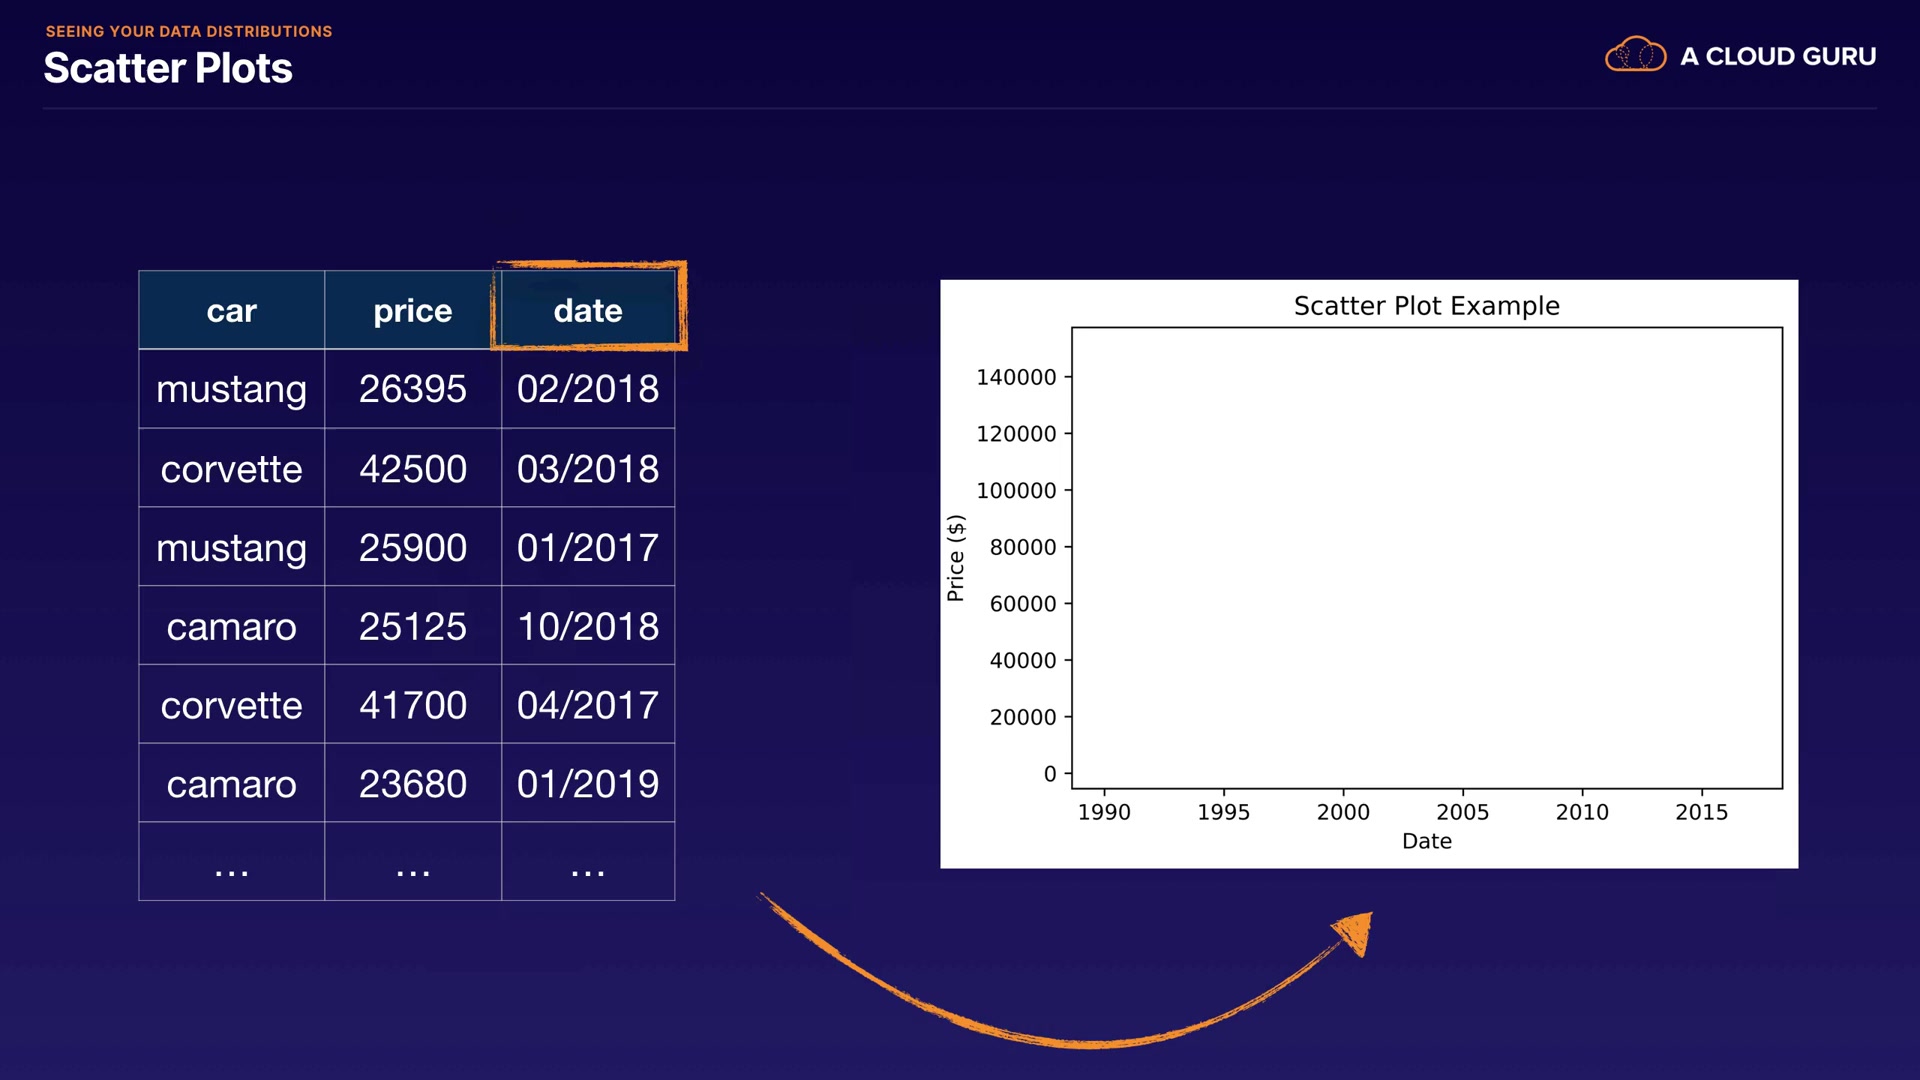
Task: Click the car column header
Action: click(231, 311)
